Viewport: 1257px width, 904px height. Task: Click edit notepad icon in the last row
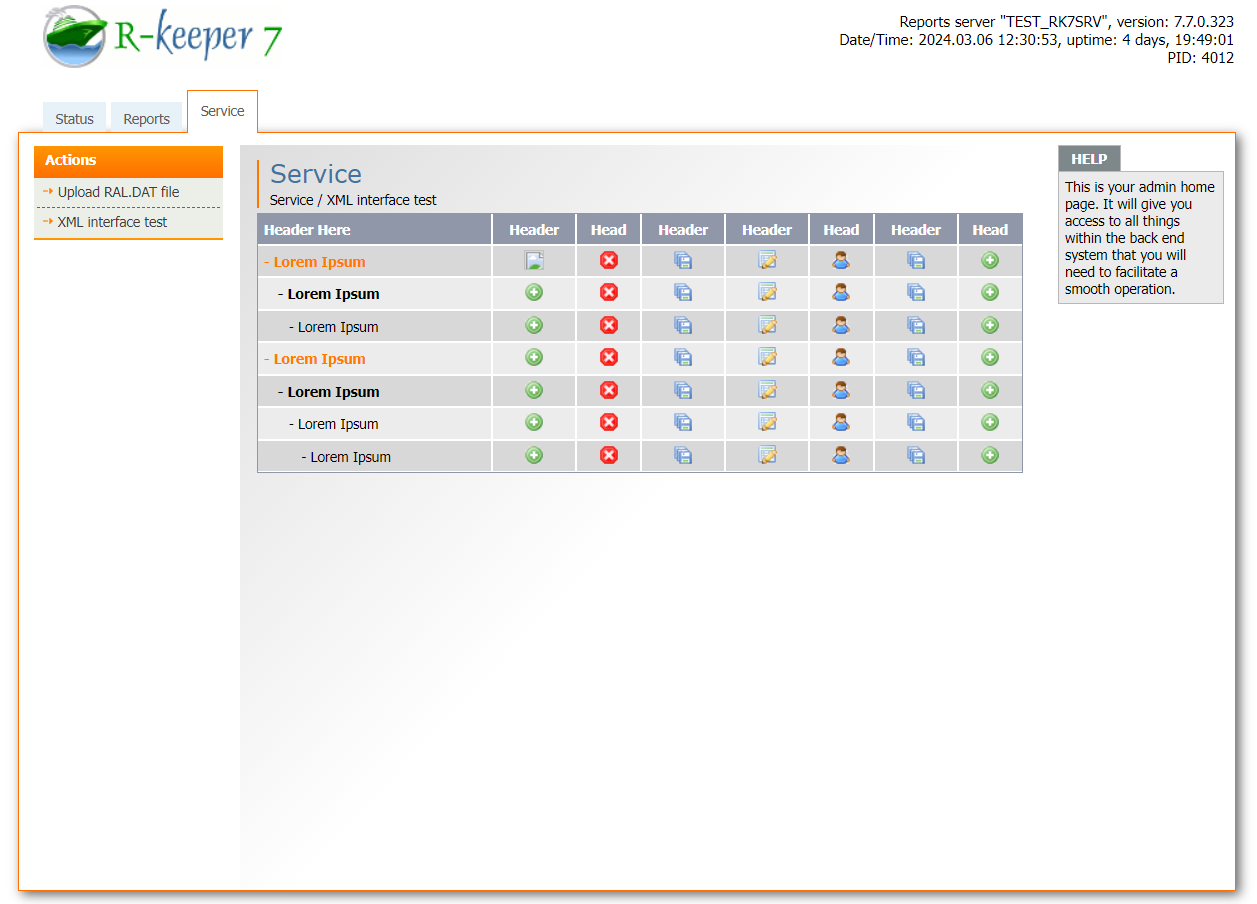[767, 456]
